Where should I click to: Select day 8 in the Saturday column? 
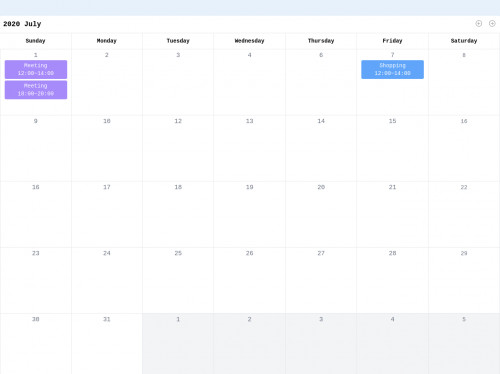coord(464,82)
